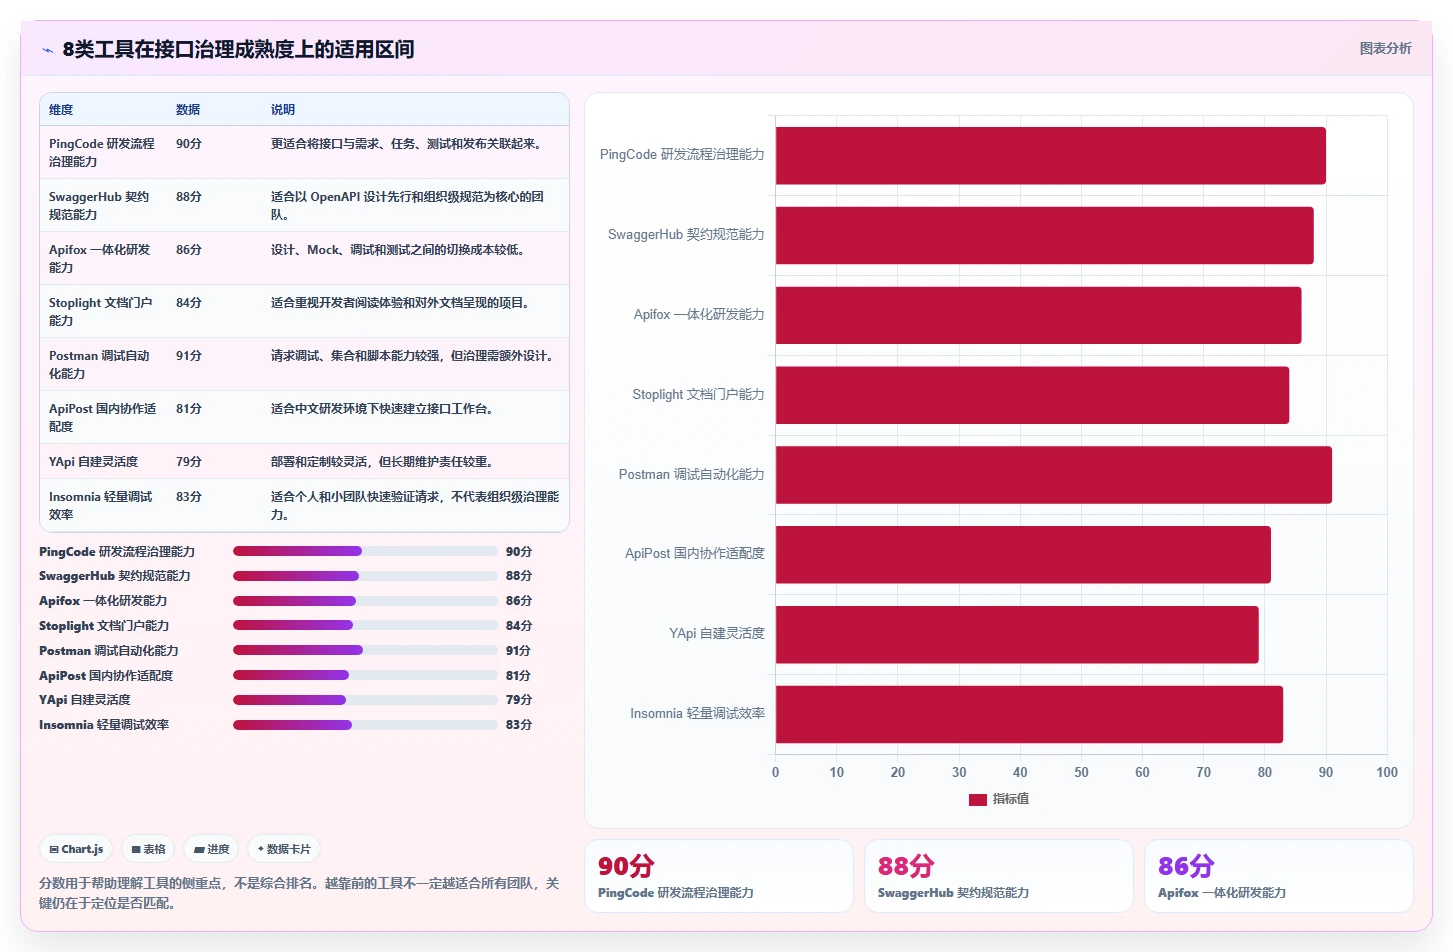Click the Postman chart bar

click(1053, 475)
